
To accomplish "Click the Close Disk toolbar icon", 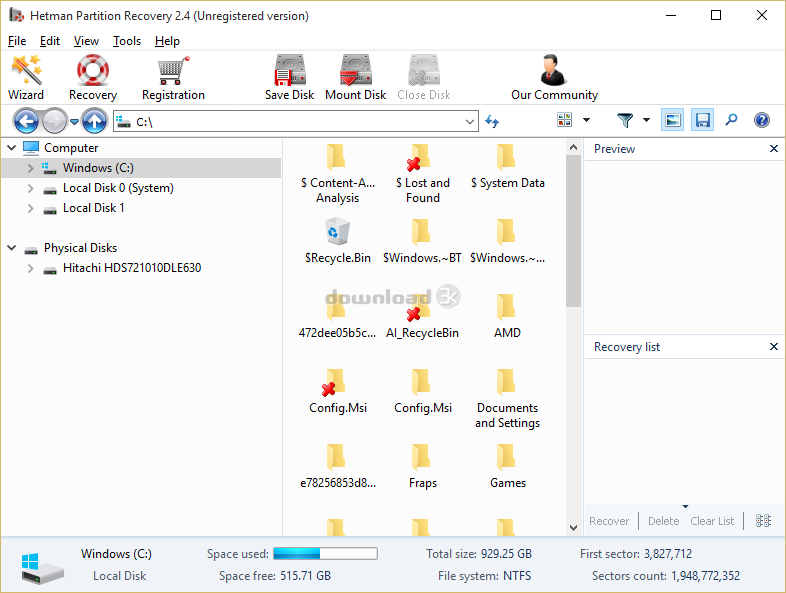I will (x=424, y=70).
